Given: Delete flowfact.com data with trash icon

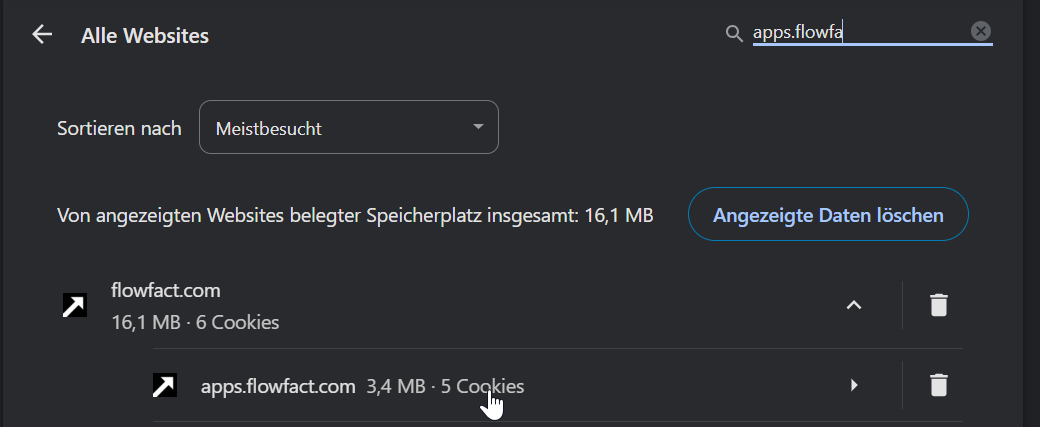Looking at the screenshot, I should (939, 305).
